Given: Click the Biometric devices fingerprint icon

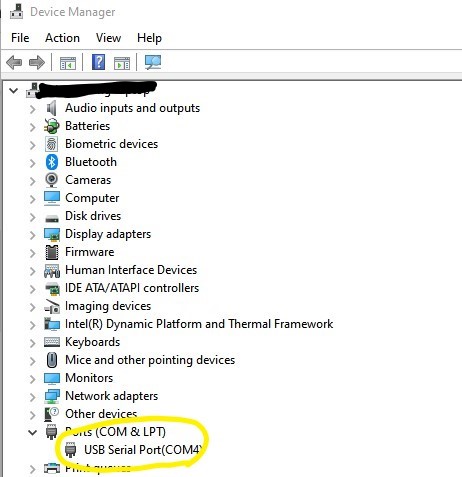Looking at the screenshot, I should pos(52,144).
